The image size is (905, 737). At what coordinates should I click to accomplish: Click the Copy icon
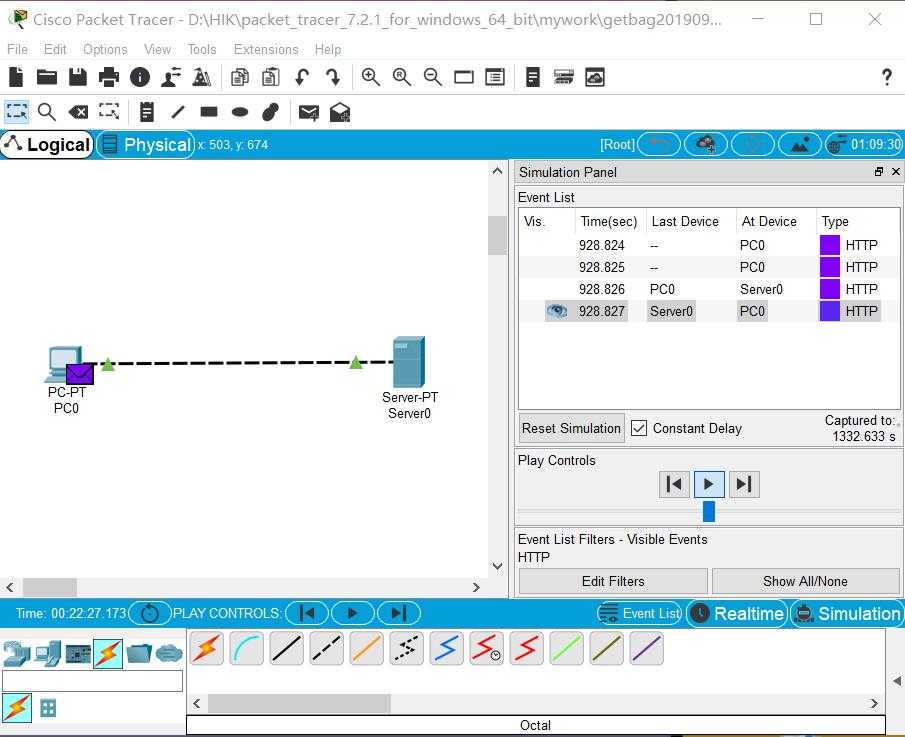click(240, 77)
